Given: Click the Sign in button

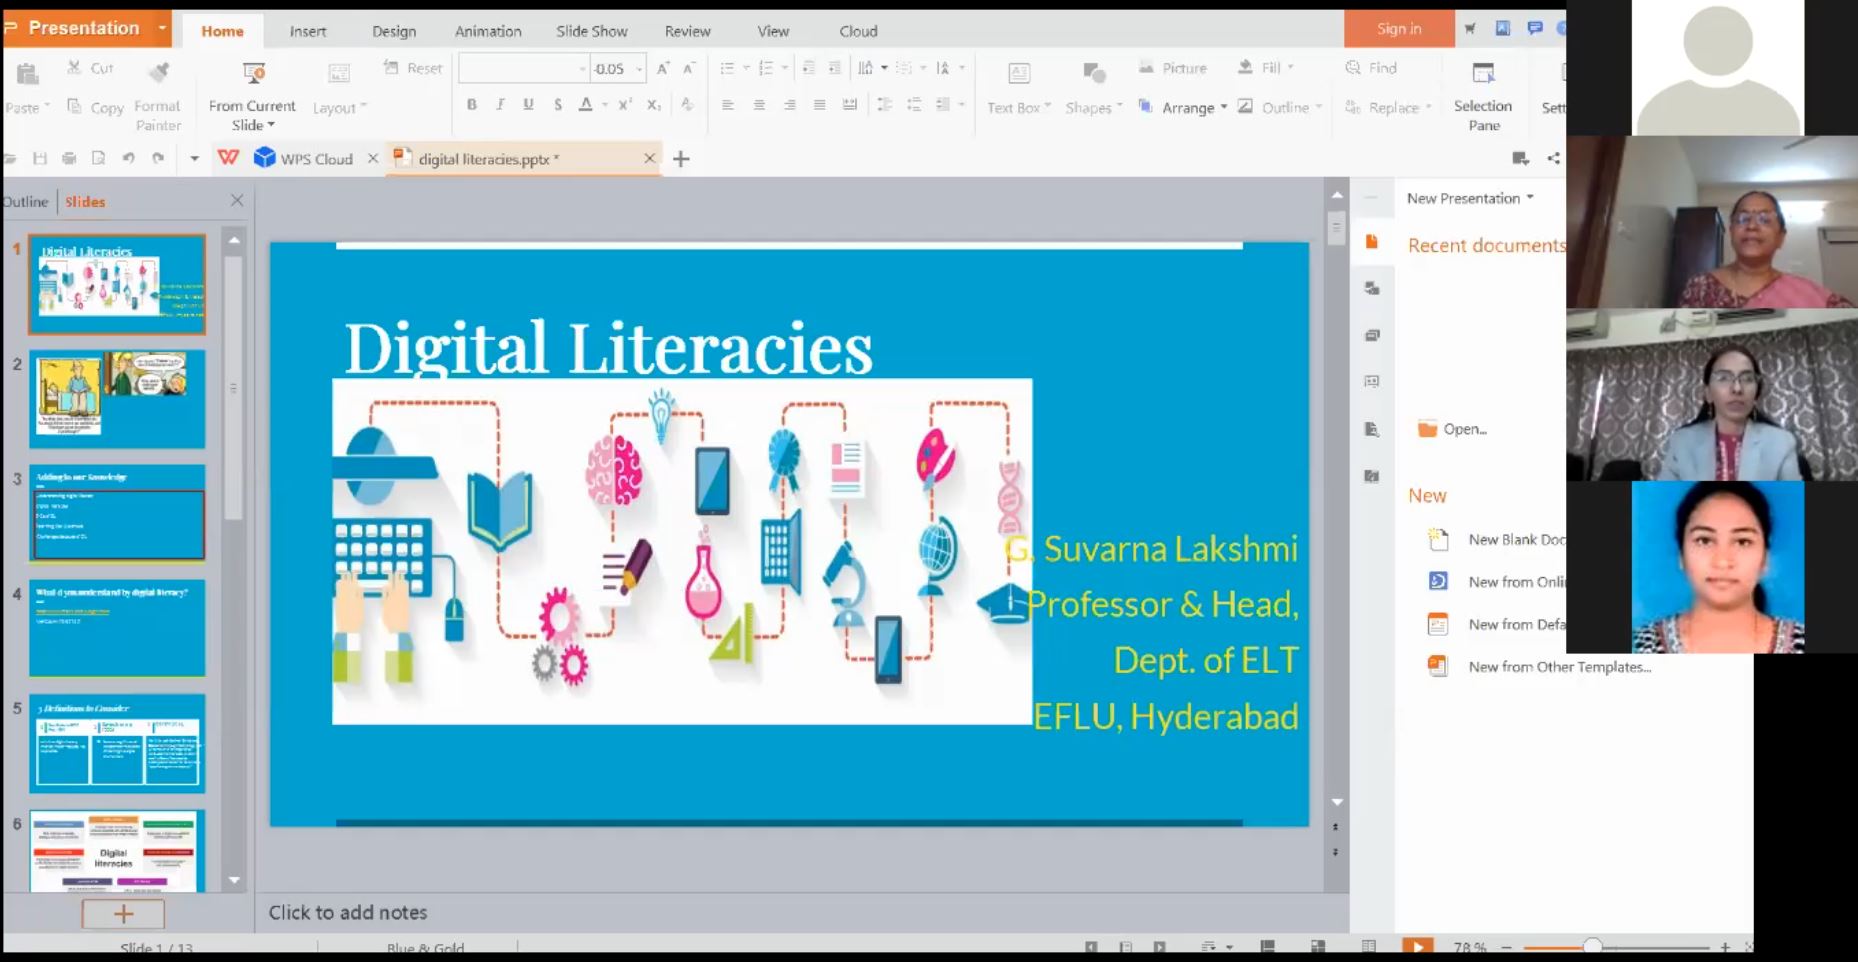Looking at the screenshot, I should pyautogui.click(x=1398, y=29).
